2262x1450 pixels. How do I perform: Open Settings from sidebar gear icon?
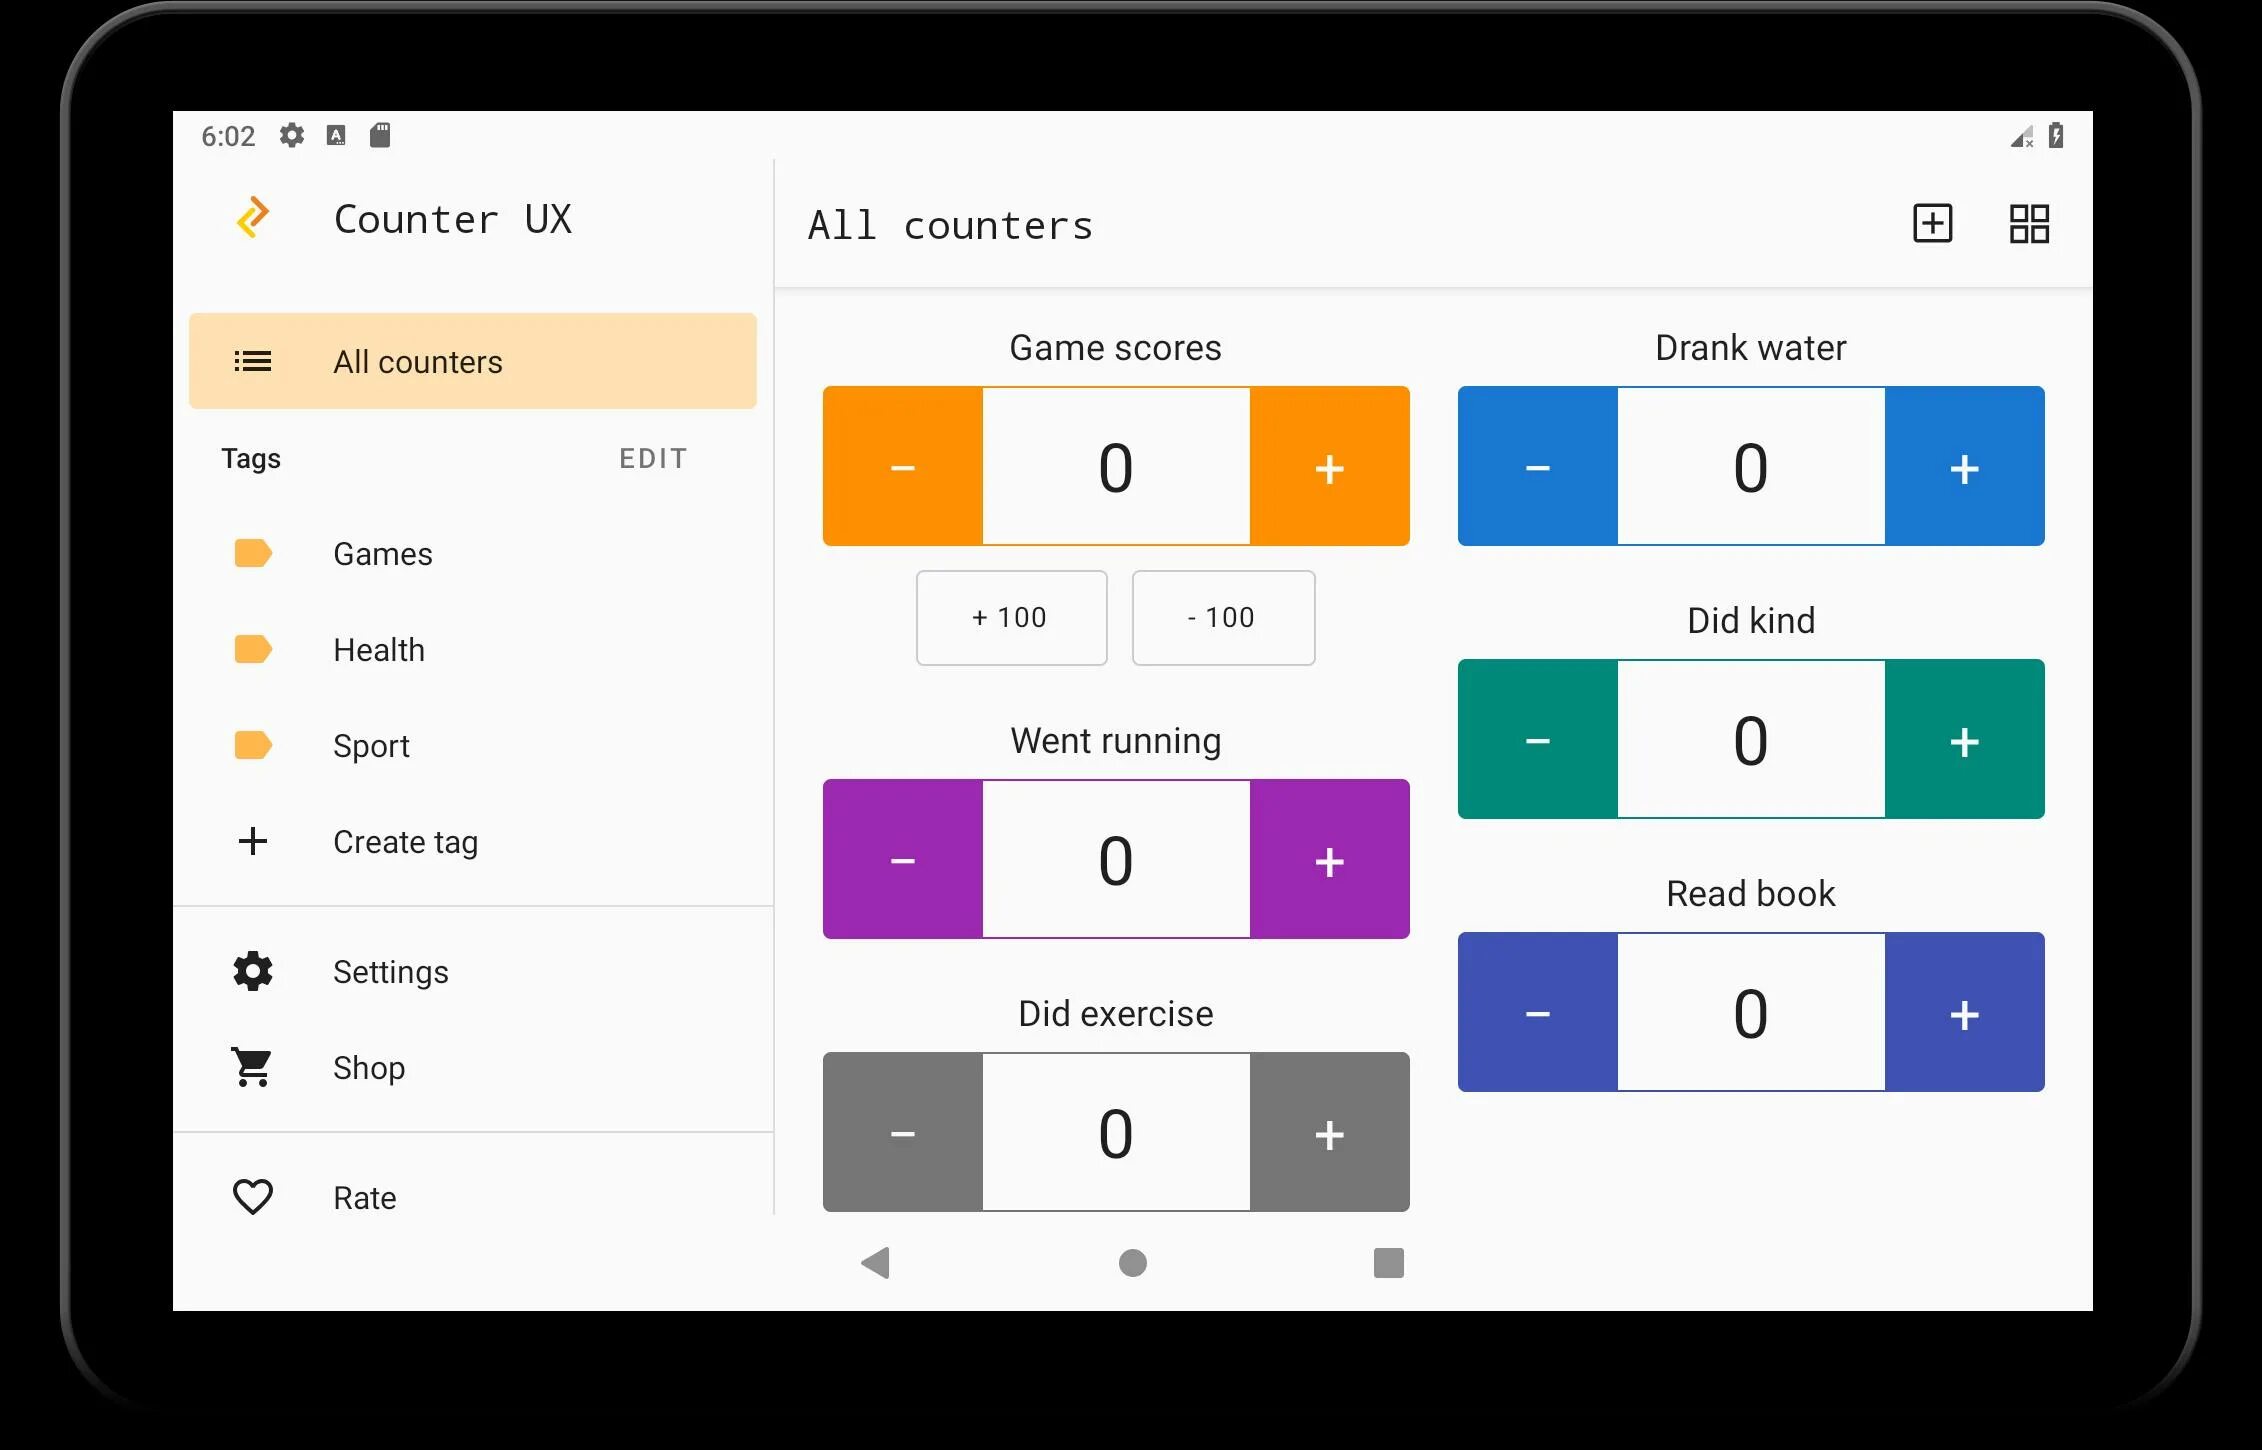coord(253,971)
